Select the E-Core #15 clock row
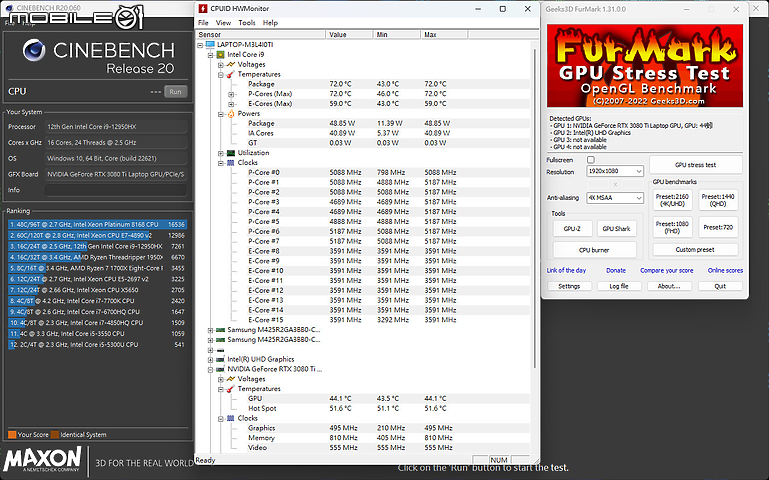769x480 pixels. coord(363,320)
